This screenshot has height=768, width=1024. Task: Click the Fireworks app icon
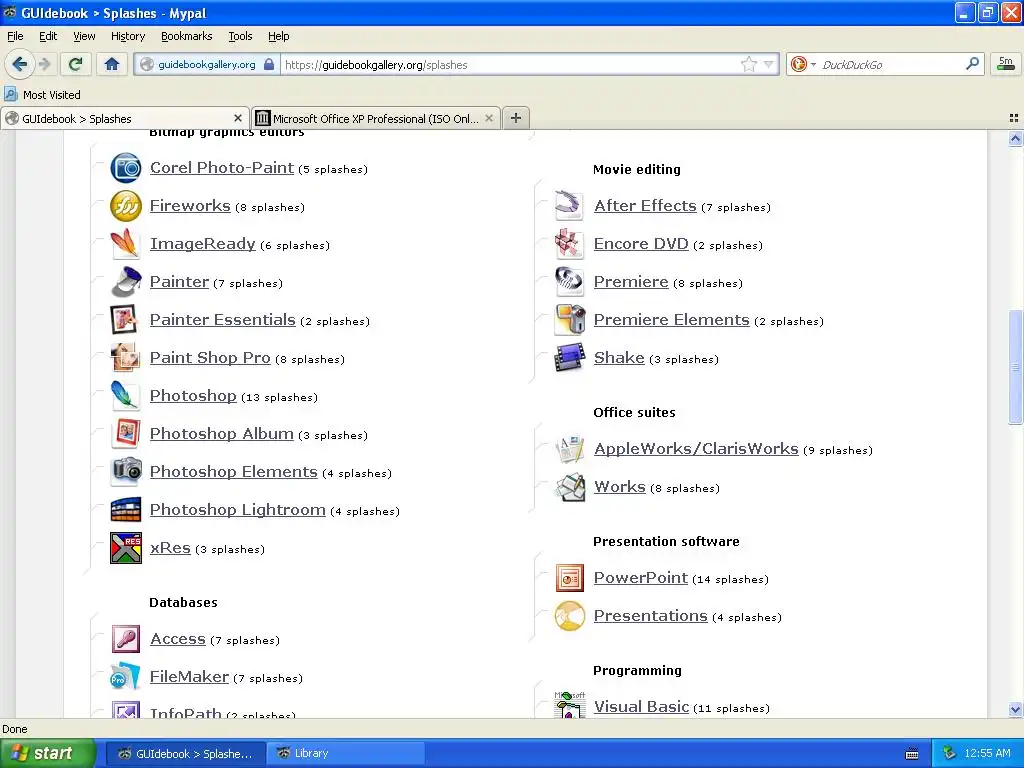(125, 206)
